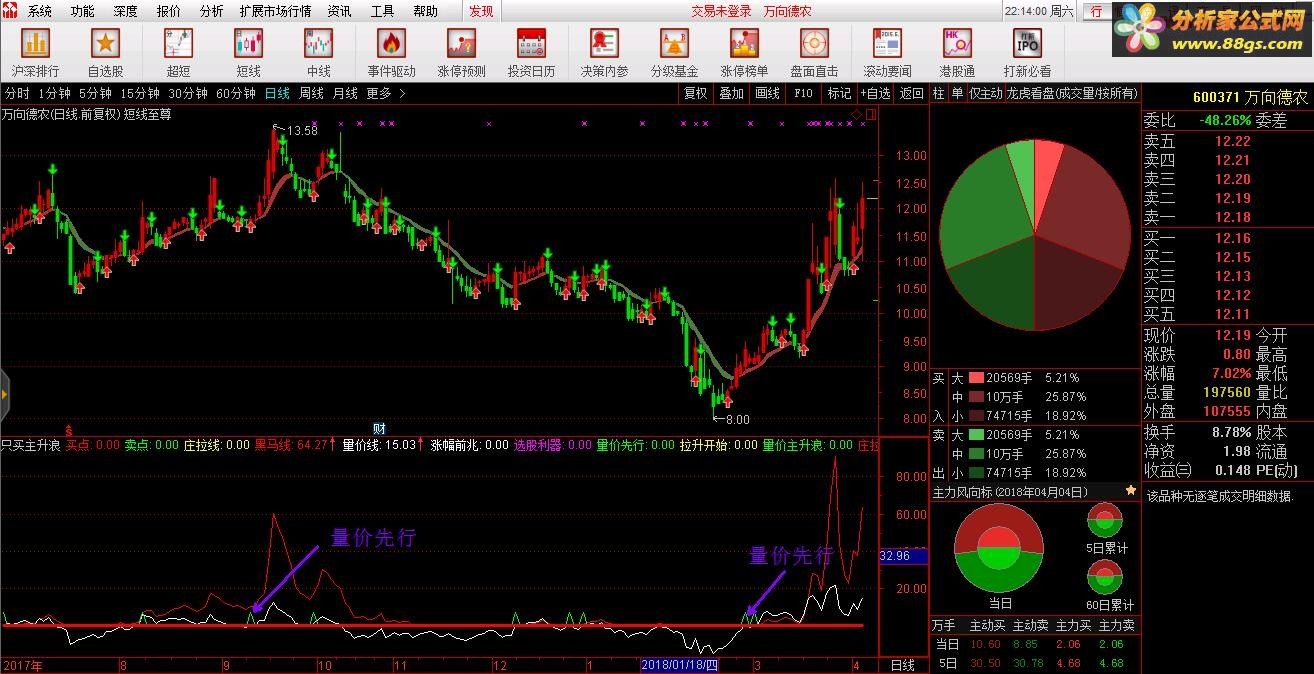Switch chart to 15分钟 period

pyautogui.click(x=141, y=93)
